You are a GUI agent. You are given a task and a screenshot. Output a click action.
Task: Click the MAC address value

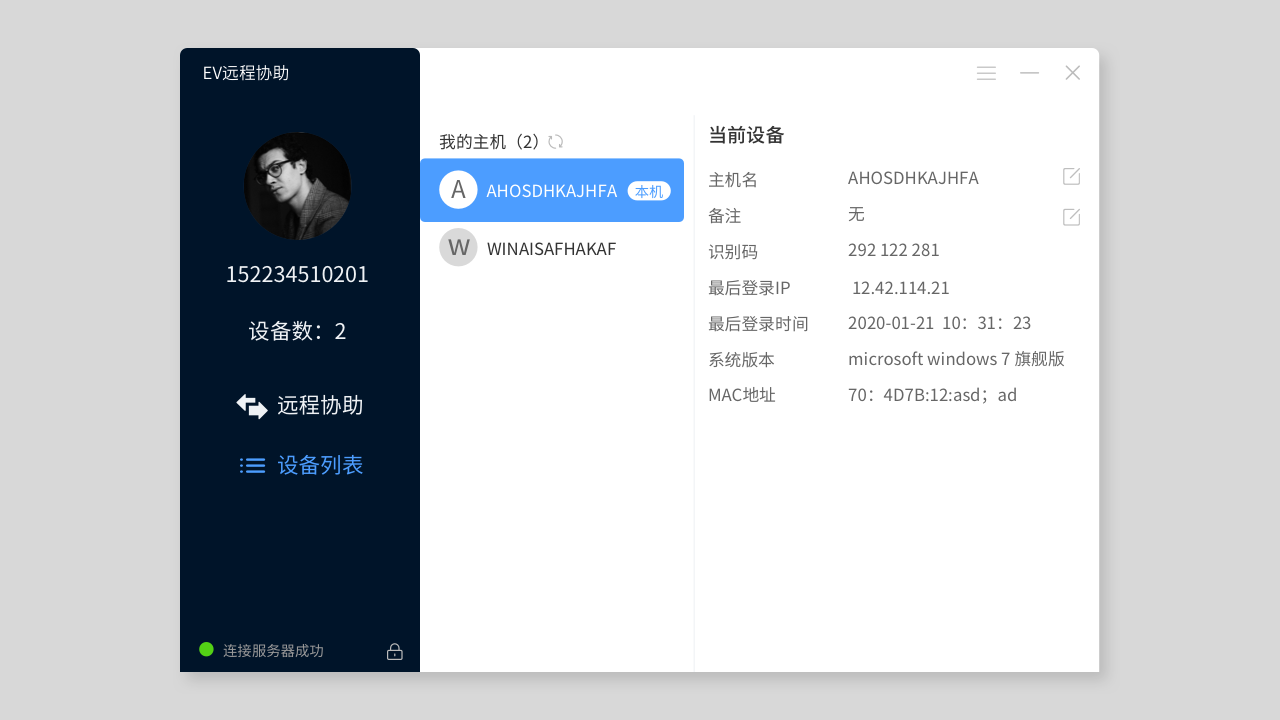pos(932,395)
